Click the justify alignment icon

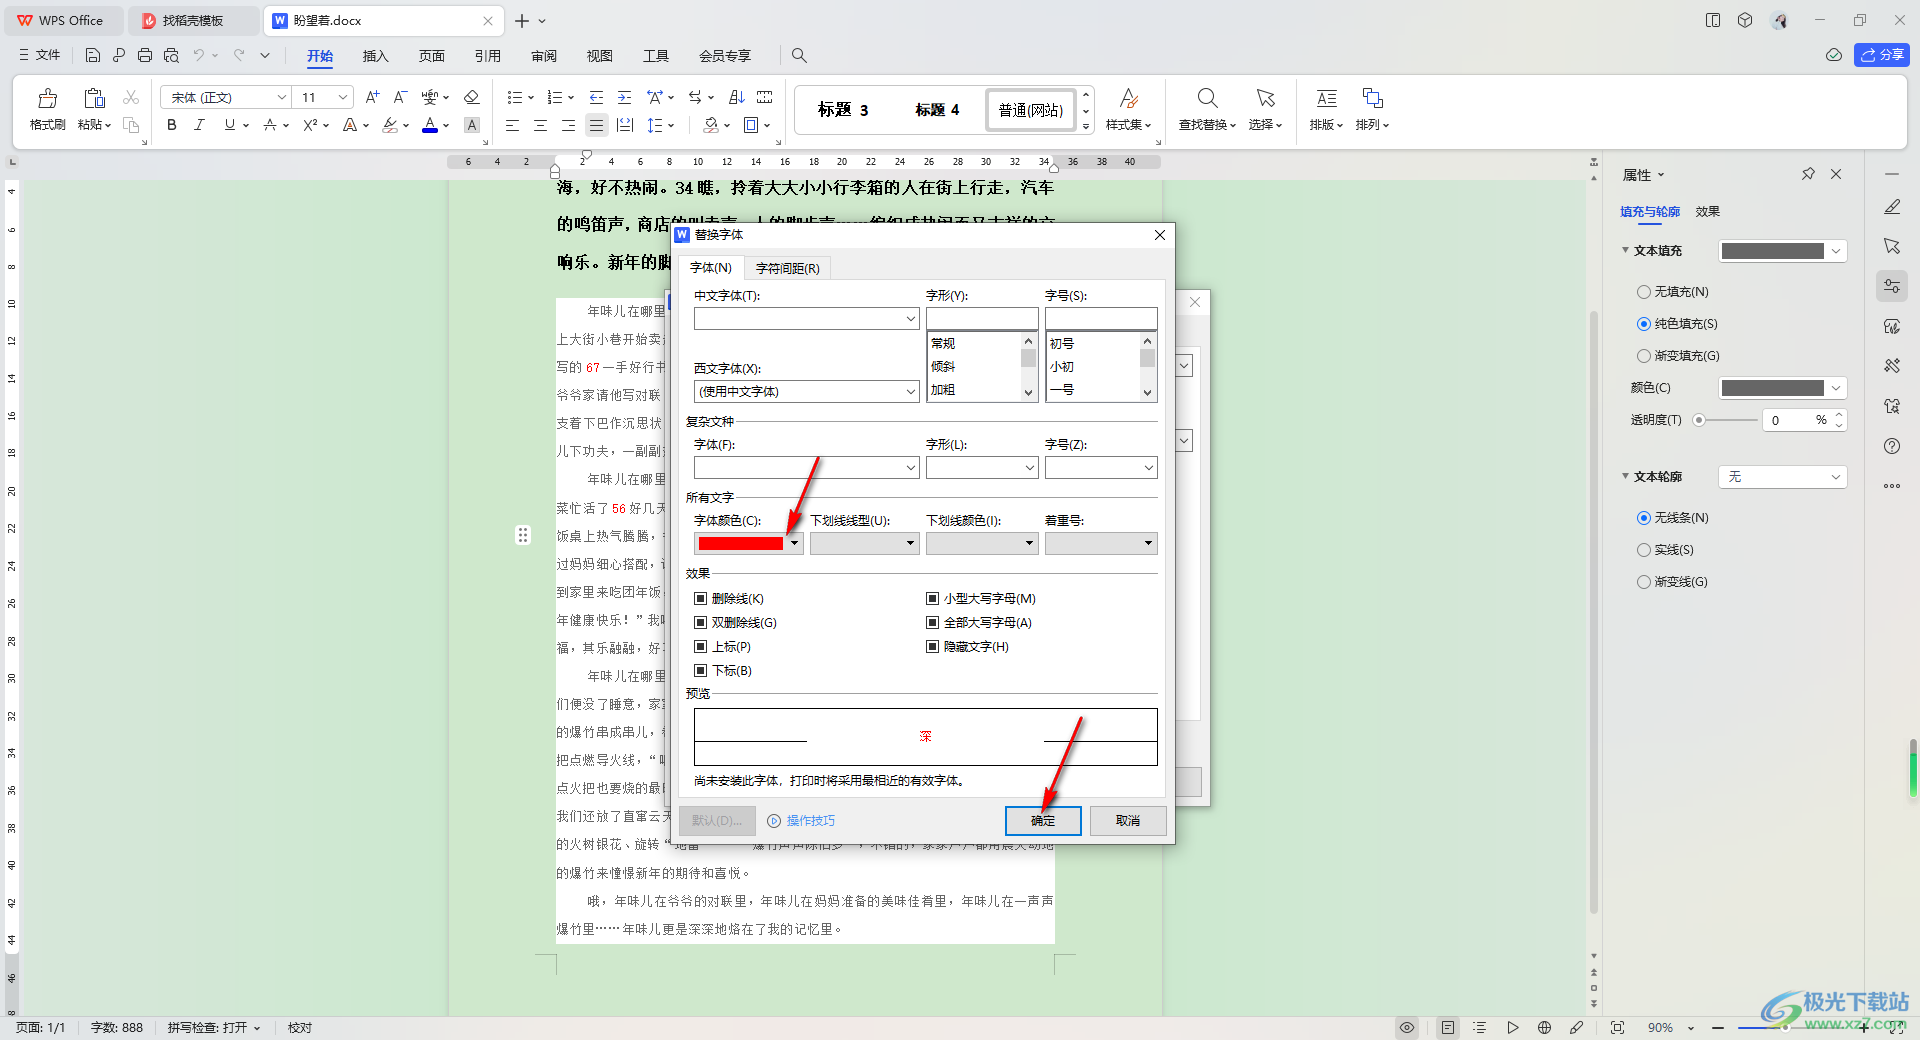pyautogui.click(x=596, y=125)
